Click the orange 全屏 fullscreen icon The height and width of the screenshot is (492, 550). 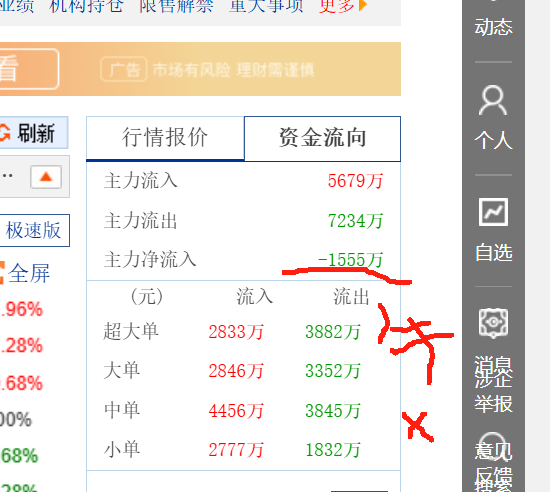click(2, 272)
